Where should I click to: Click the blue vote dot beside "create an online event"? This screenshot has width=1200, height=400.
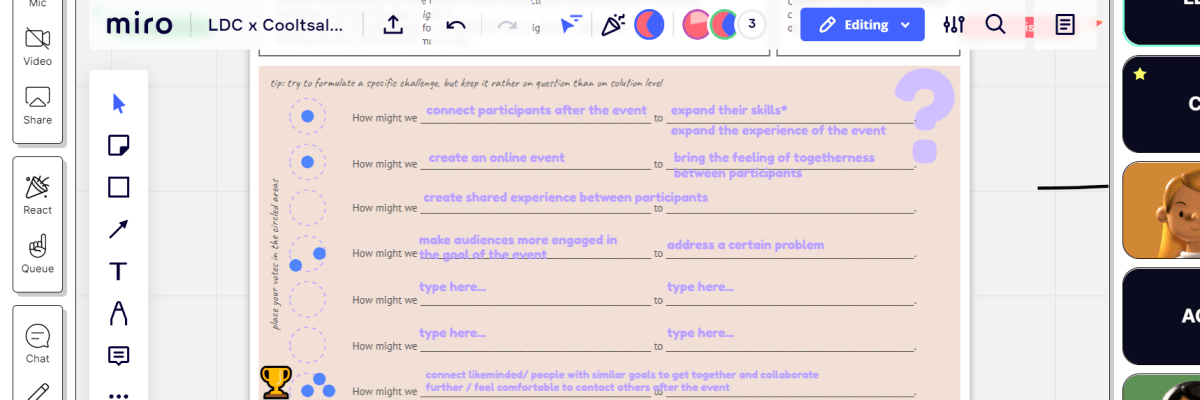(x=307, y=162)
